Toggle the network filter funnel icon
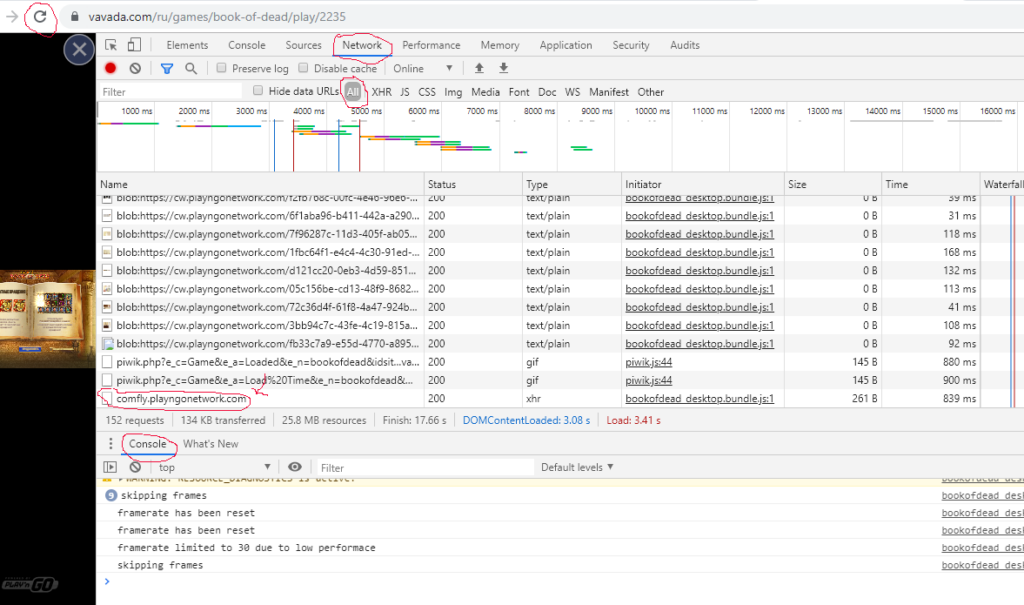Screen dimensions: 1024x605 [167, 69]
